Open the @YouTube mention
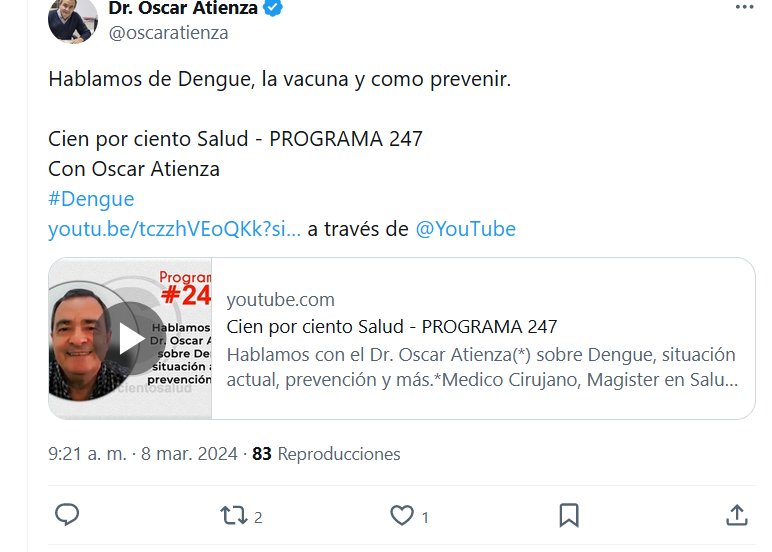This screenshot has width=772, height=552. [466, 229]
